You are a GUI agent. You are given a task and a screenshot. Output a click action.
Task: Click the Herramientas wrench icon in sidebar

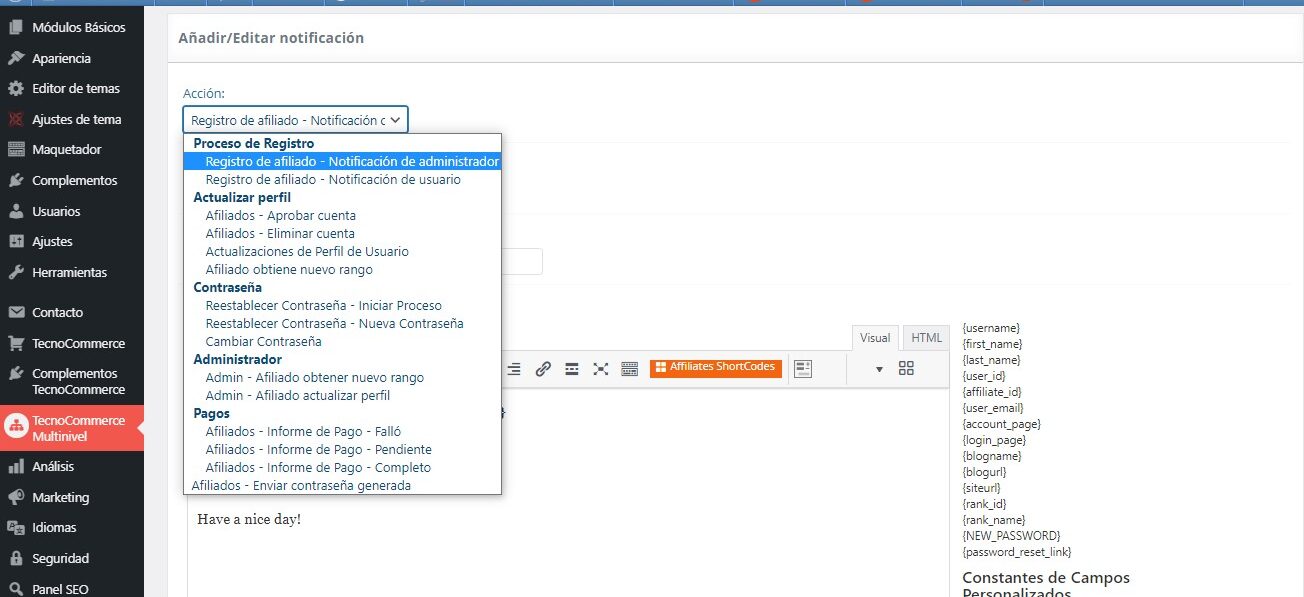[16, 273]
